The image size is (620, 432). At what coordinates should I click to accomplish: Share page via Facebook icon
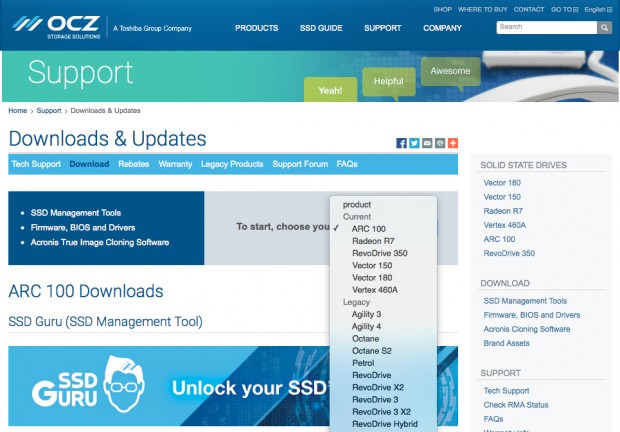coord(401,143)
